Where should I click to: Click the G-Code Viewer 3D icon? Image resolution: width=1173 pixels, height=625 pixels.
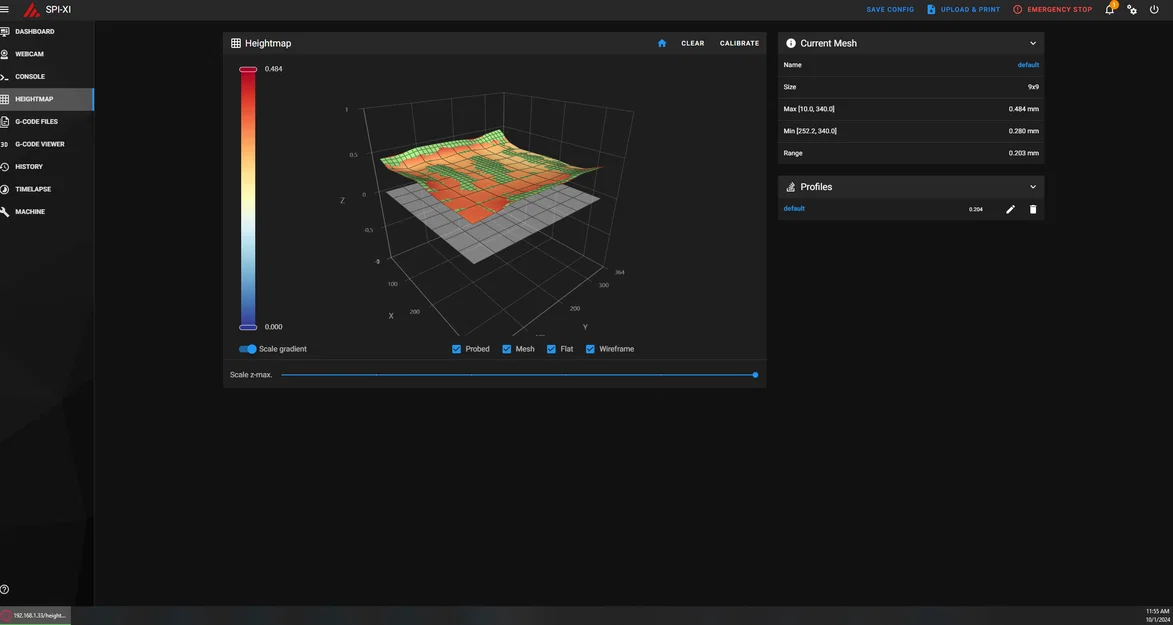click(4, 144)
